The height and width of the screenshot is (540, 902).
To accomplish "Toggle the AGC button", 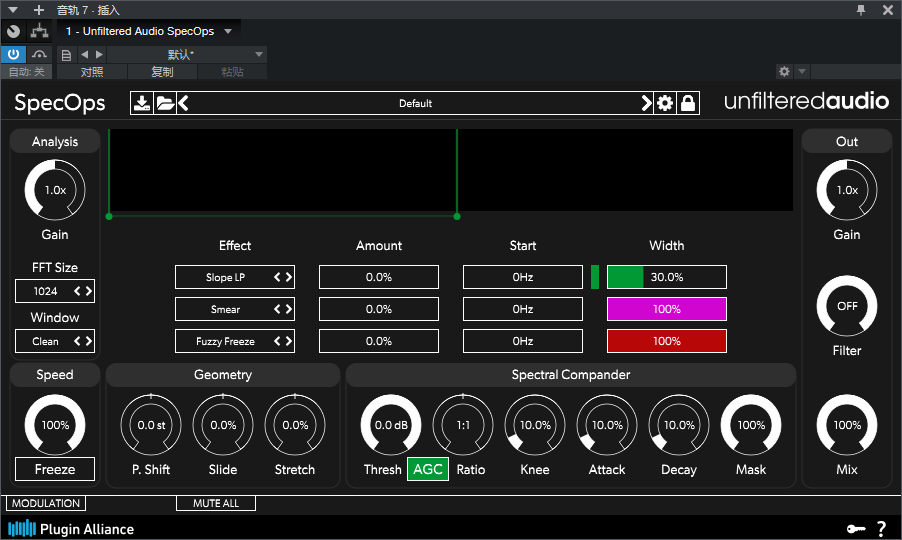I will coord(428,469).
